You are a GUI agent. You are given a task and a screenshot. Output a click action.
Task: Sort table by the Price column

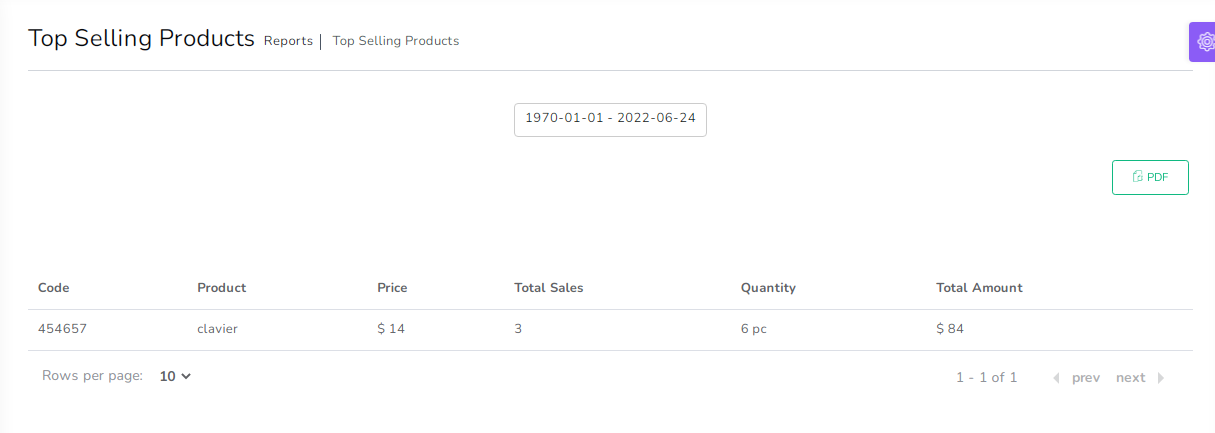coord(392,288)
